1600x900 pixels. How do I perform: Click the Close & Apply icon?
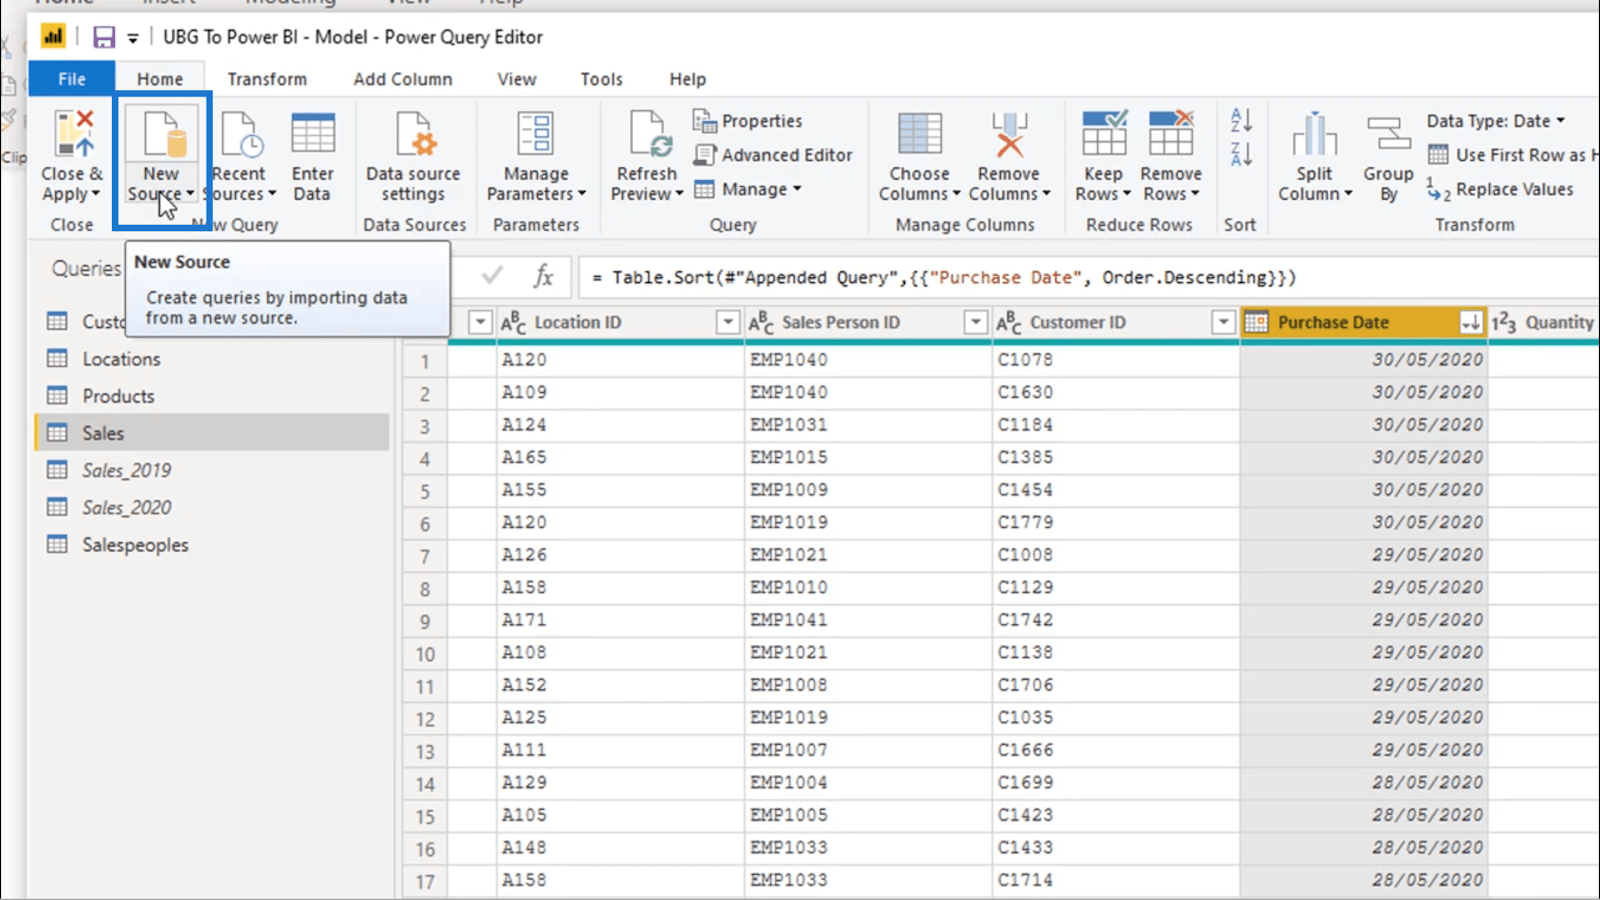pyautogui.click(x=74, y=134)
